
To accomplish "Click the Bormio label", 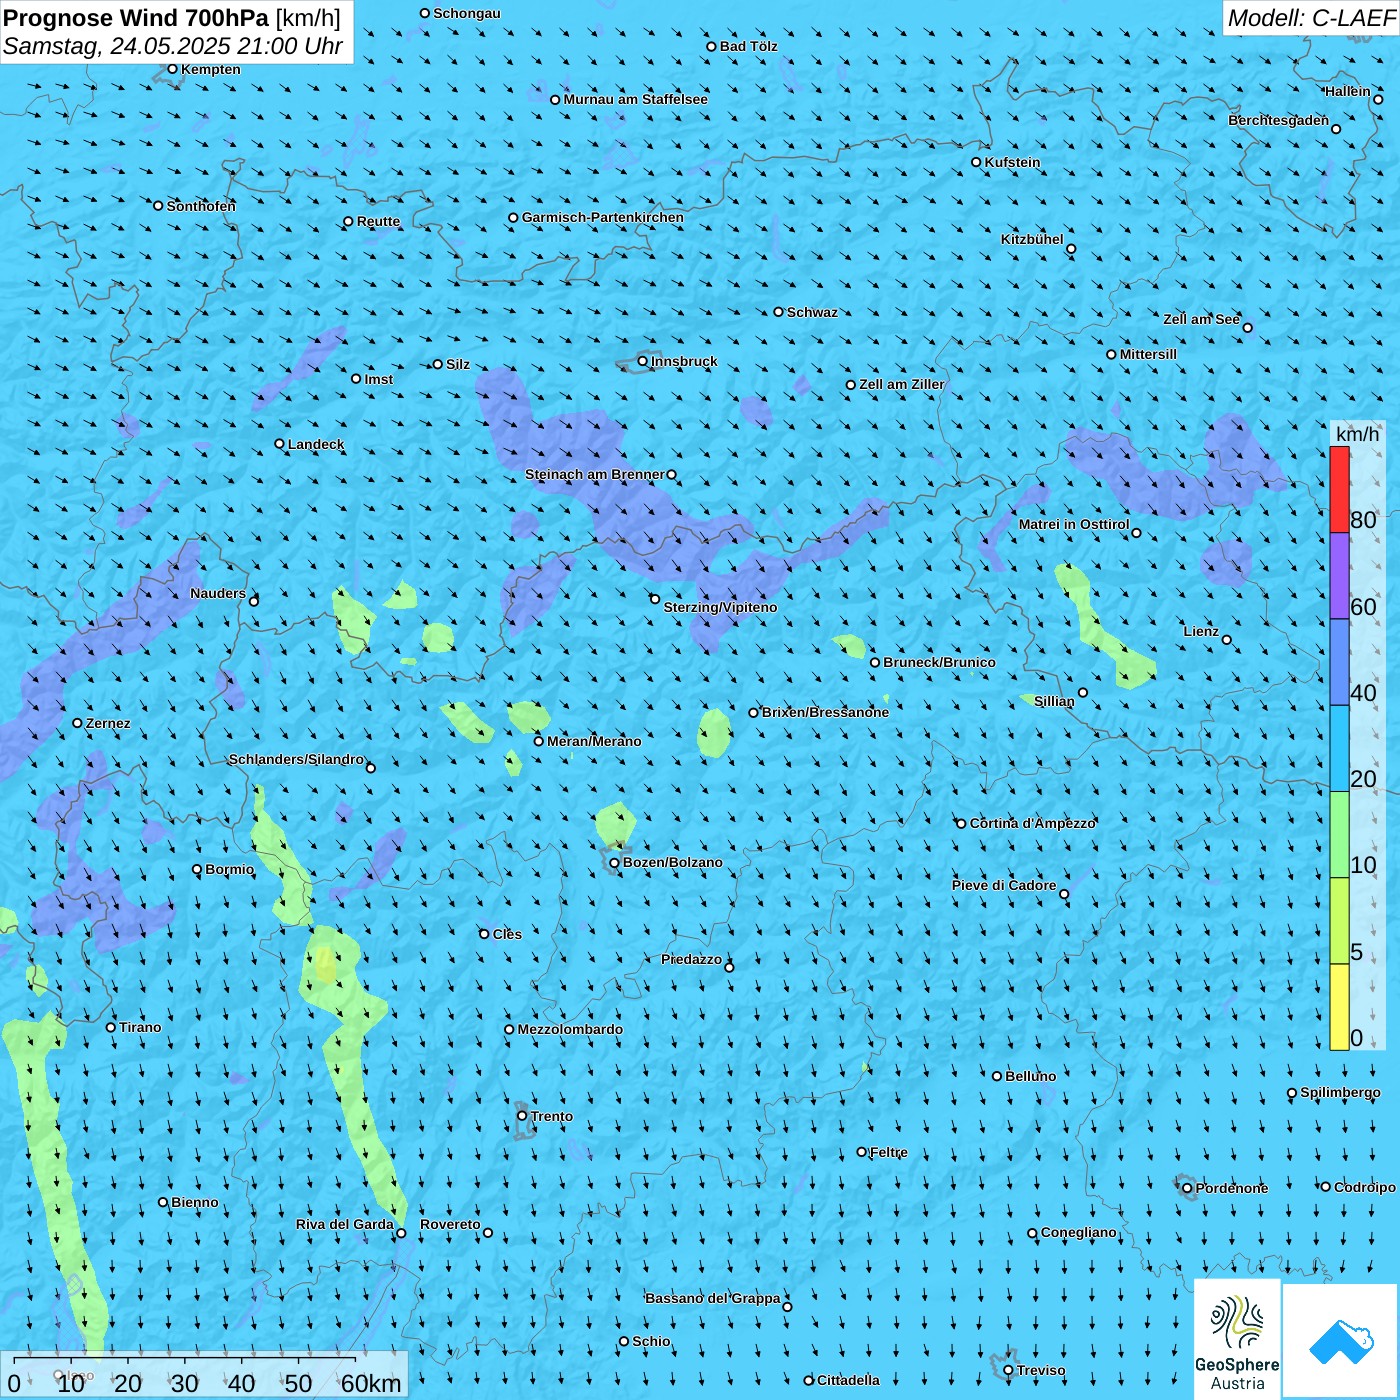I will click(x=230, y=869).
